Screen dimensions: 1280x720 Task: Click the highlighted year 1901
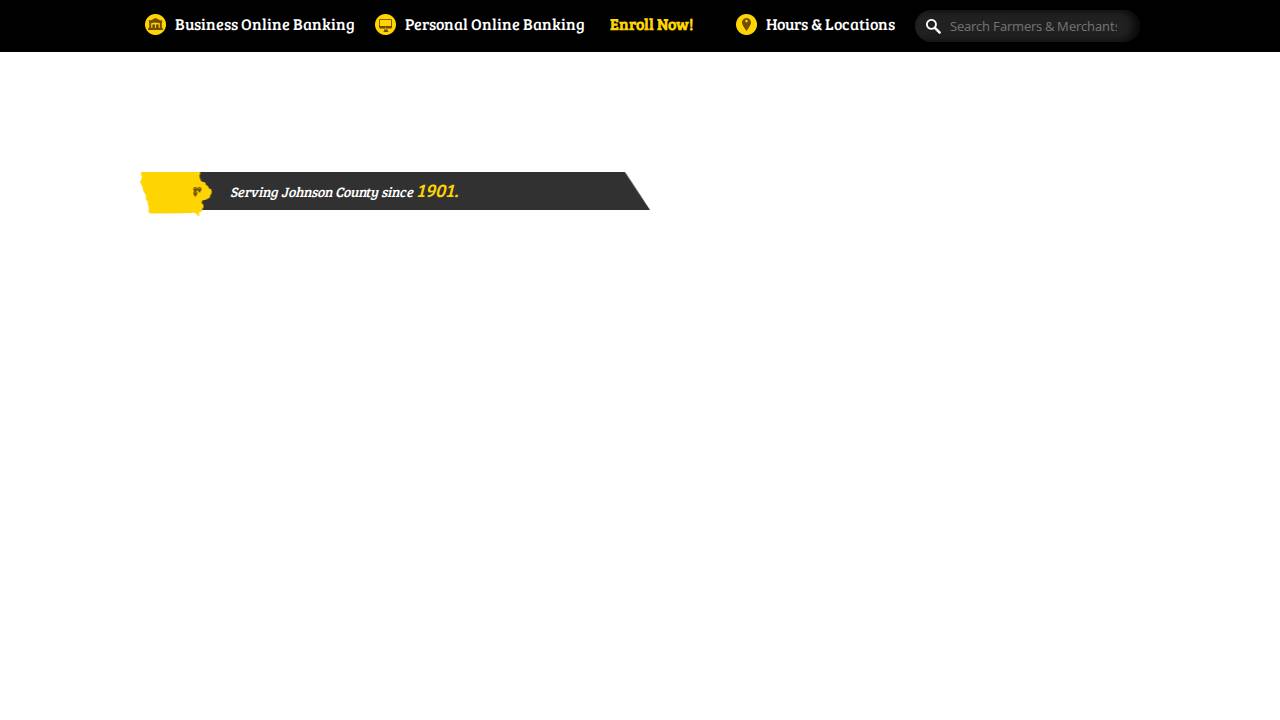point(436,191)
